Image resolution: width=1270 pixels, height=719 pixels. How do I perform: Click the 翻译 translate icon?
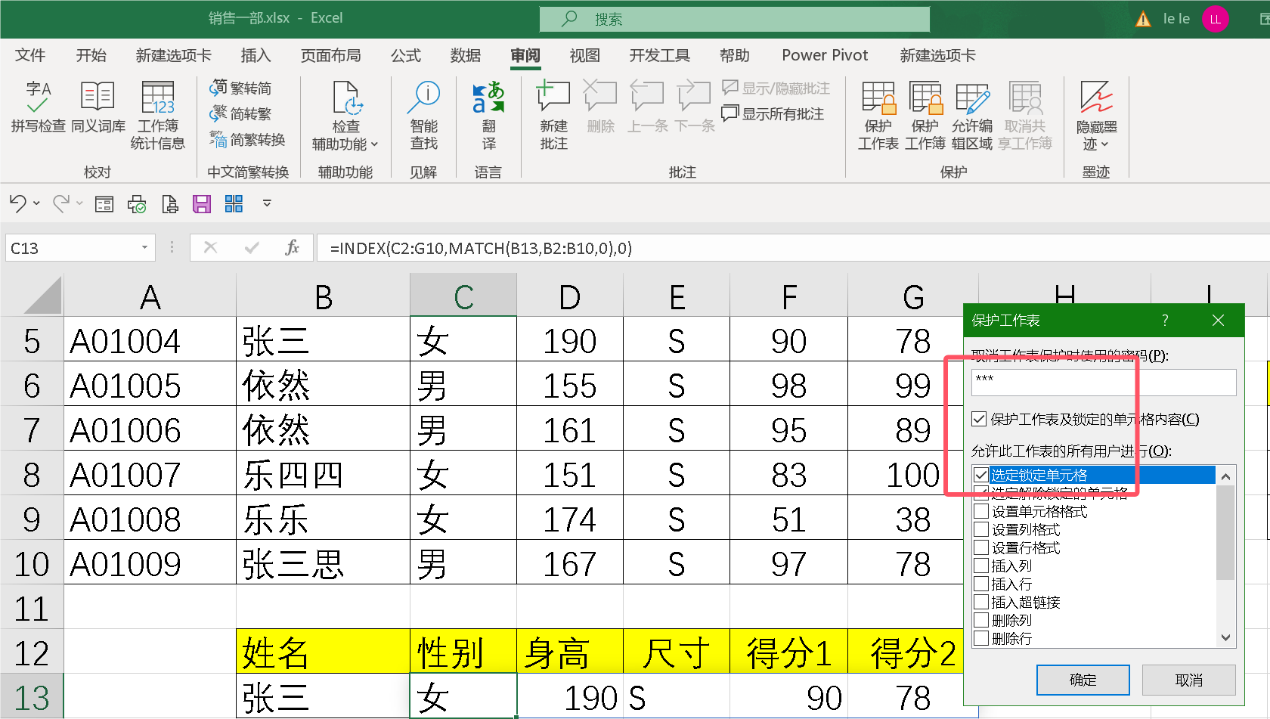tap(488, 113)
